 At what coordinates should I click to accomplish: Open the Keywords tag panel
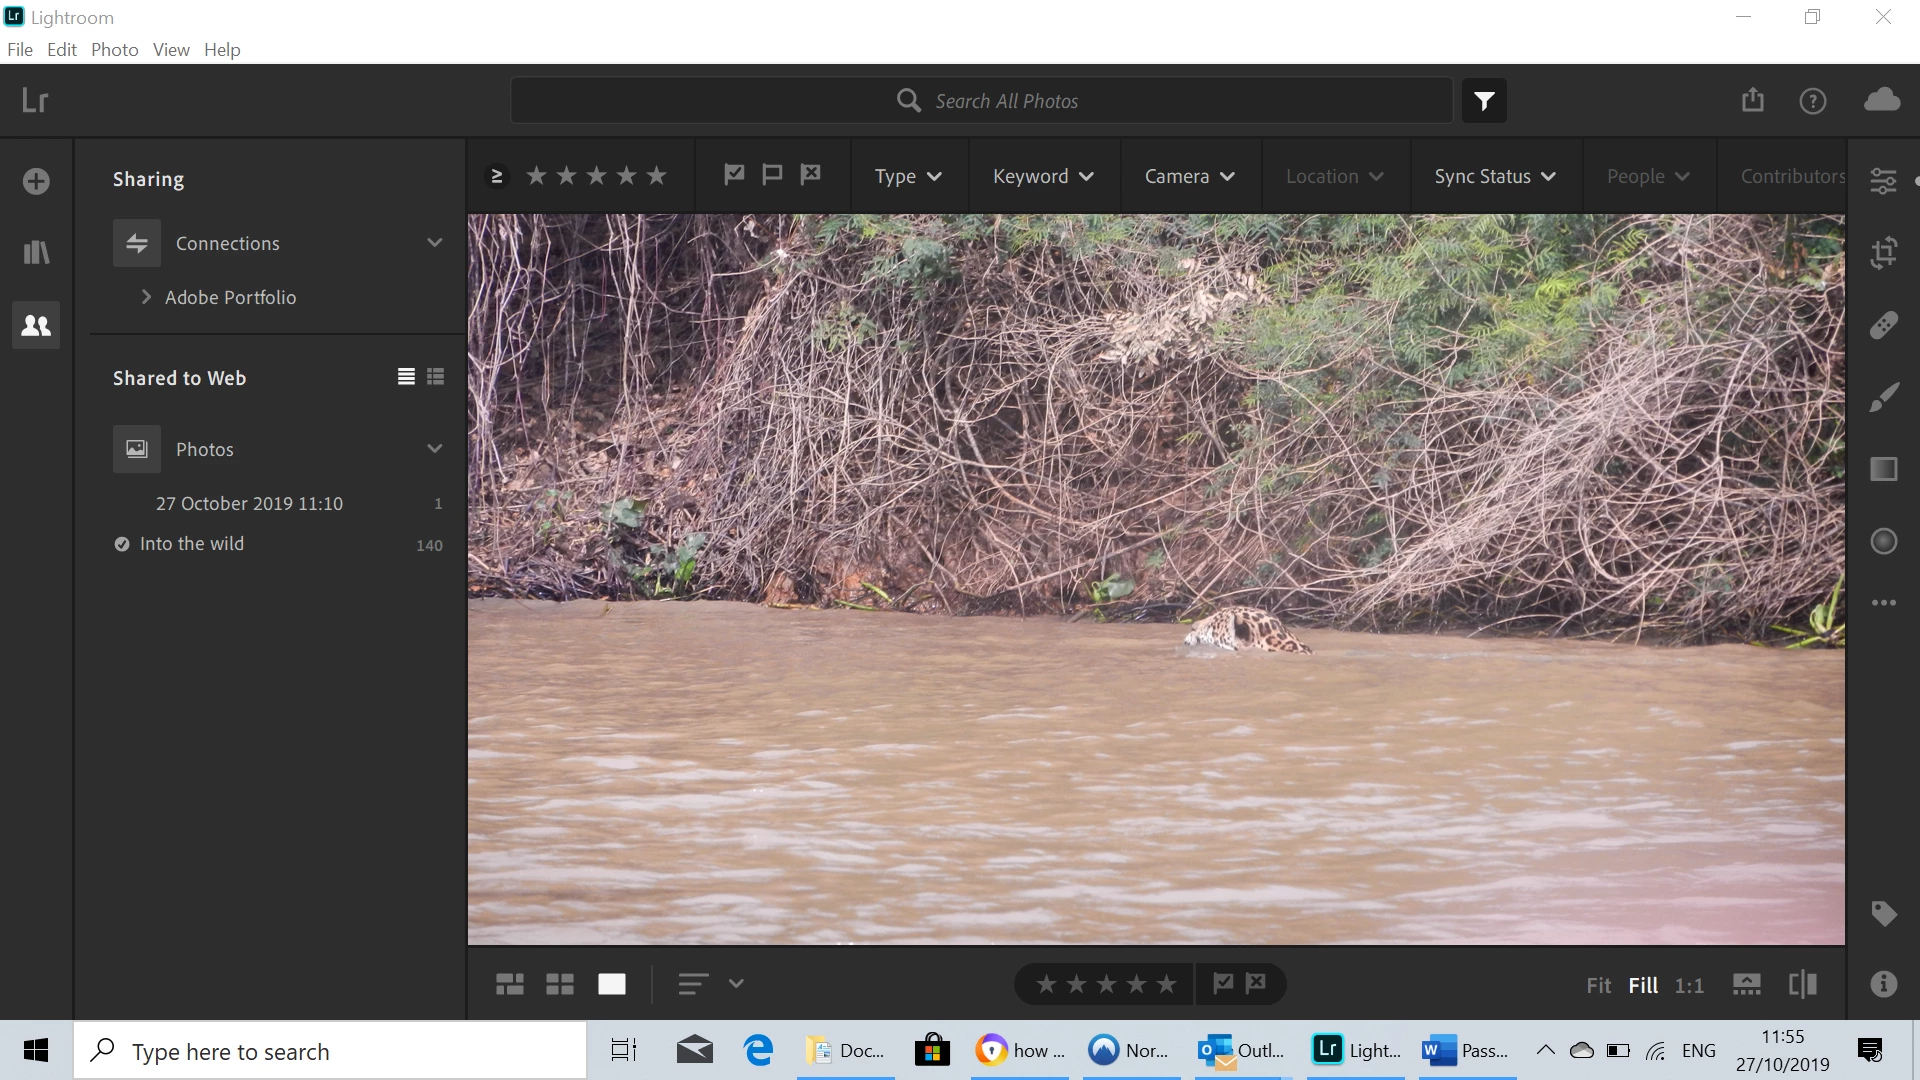1883,913
